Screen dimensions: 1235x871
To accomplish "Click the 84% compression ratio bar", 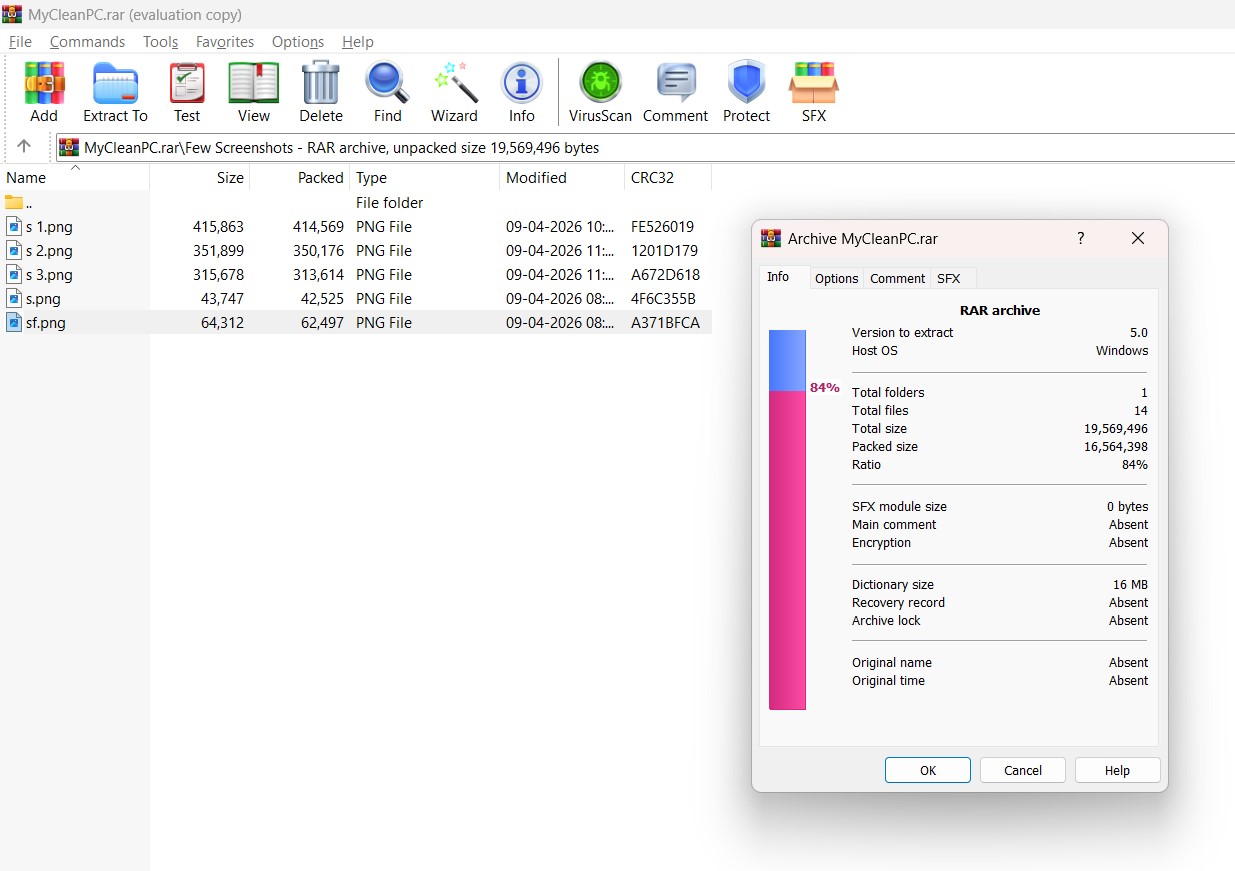I will pyautogui.click(x=787, y=520).
